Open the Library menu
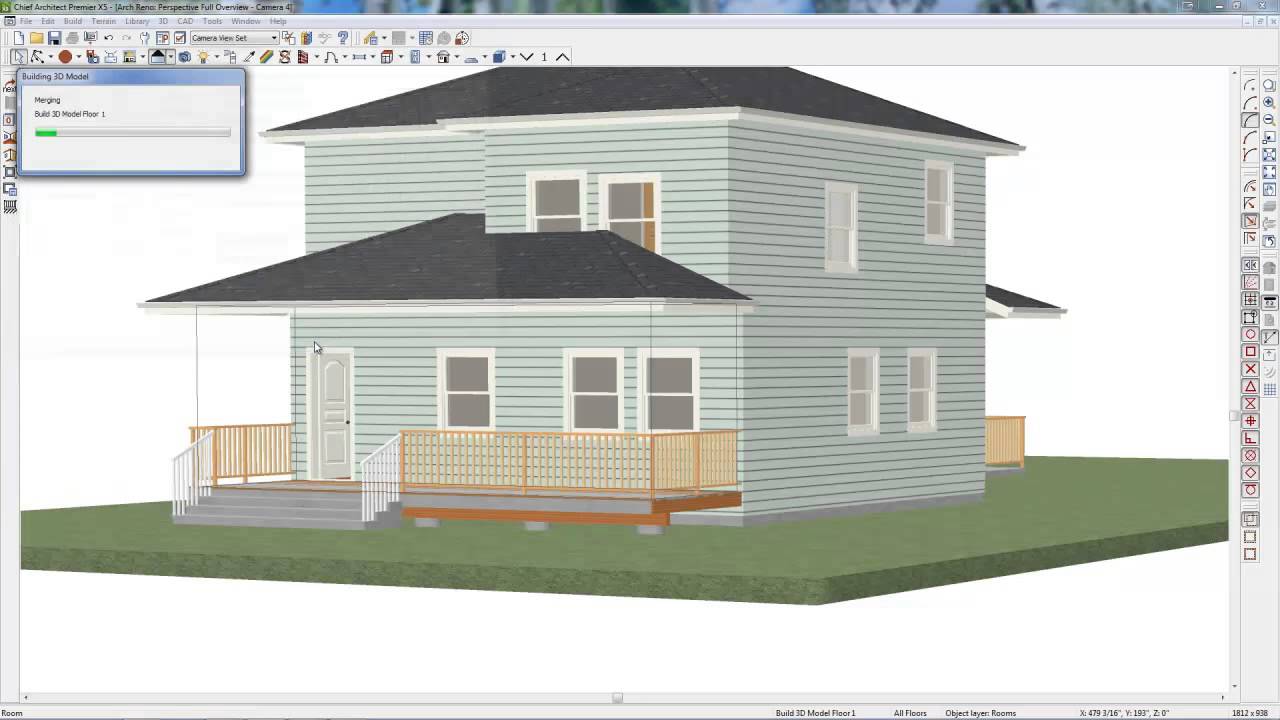1280x720 pixels. pyautogui.click(x=137, y=21)
